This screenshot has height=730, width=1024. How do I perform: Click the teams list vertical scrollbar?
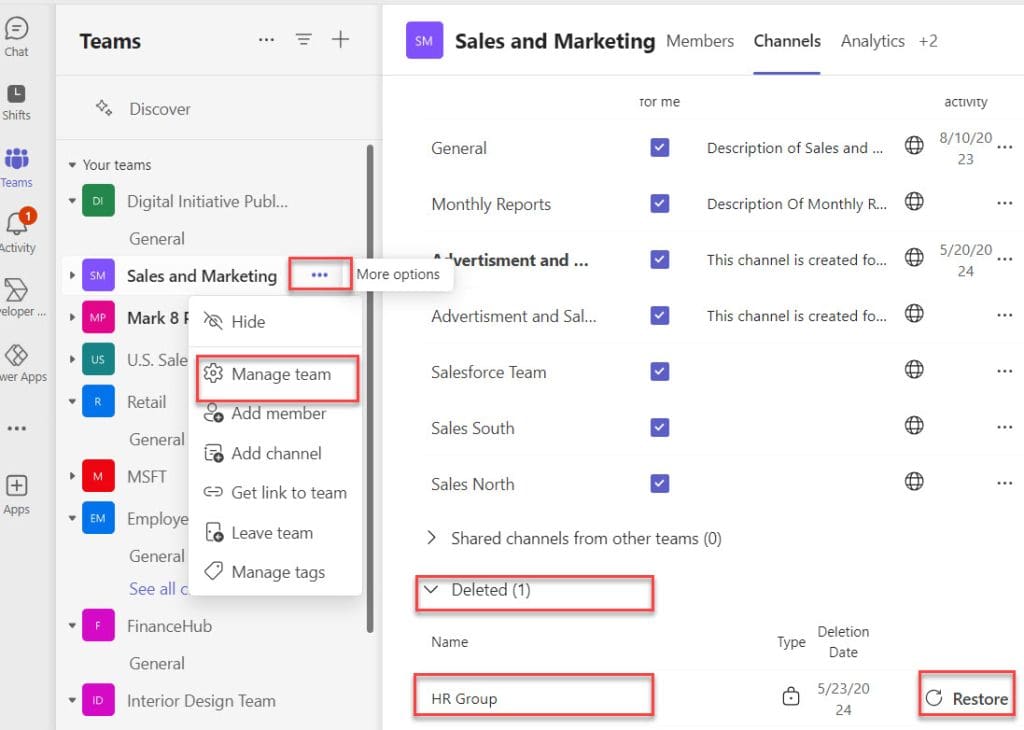click(x=370, y=389)
